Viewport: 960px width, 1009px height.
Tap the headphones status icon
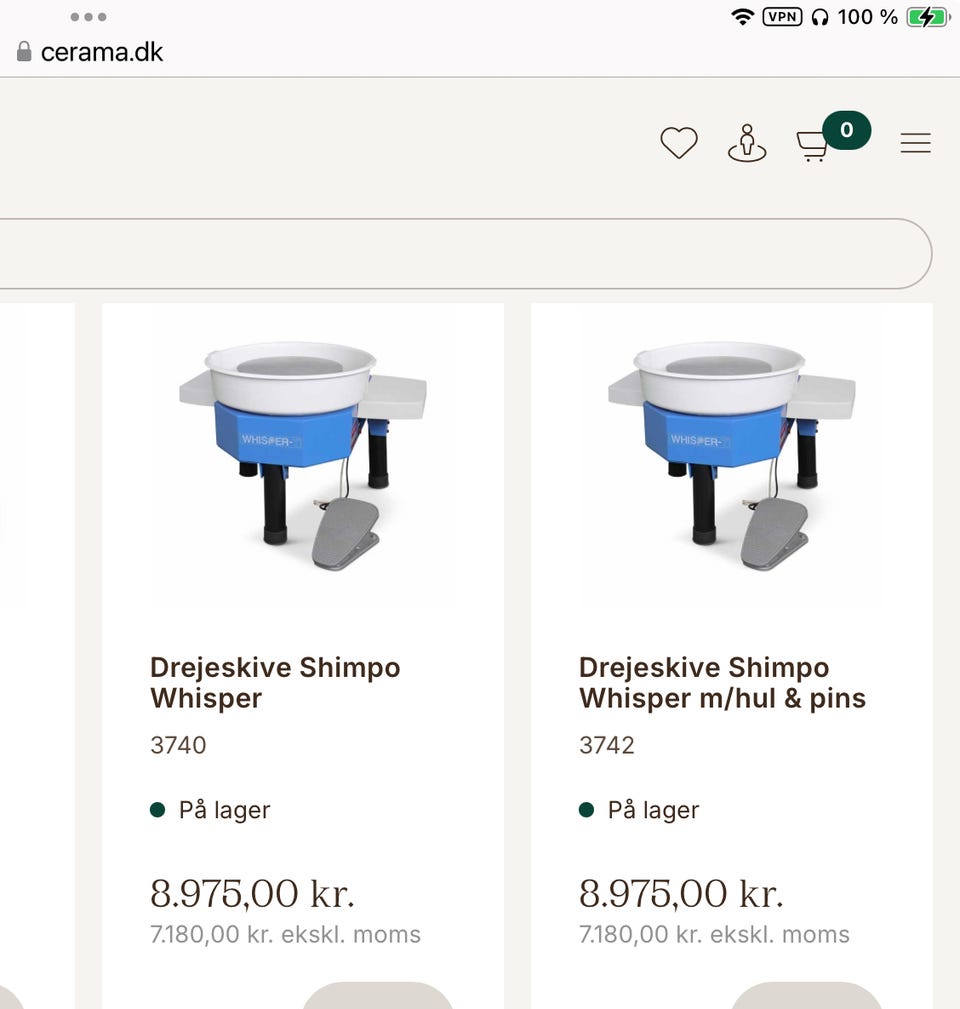click(820, 17)
